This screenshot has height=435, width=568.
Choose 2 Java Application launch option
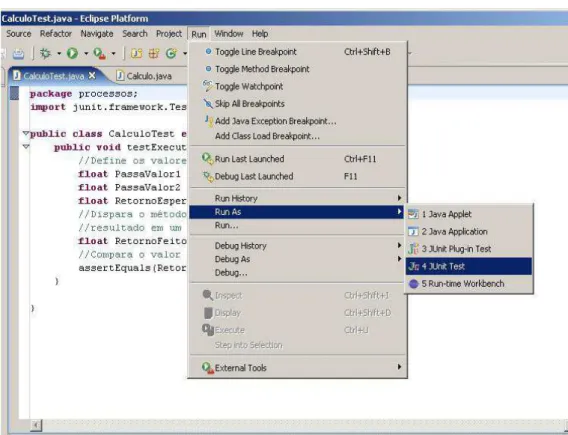pos(469,231)
